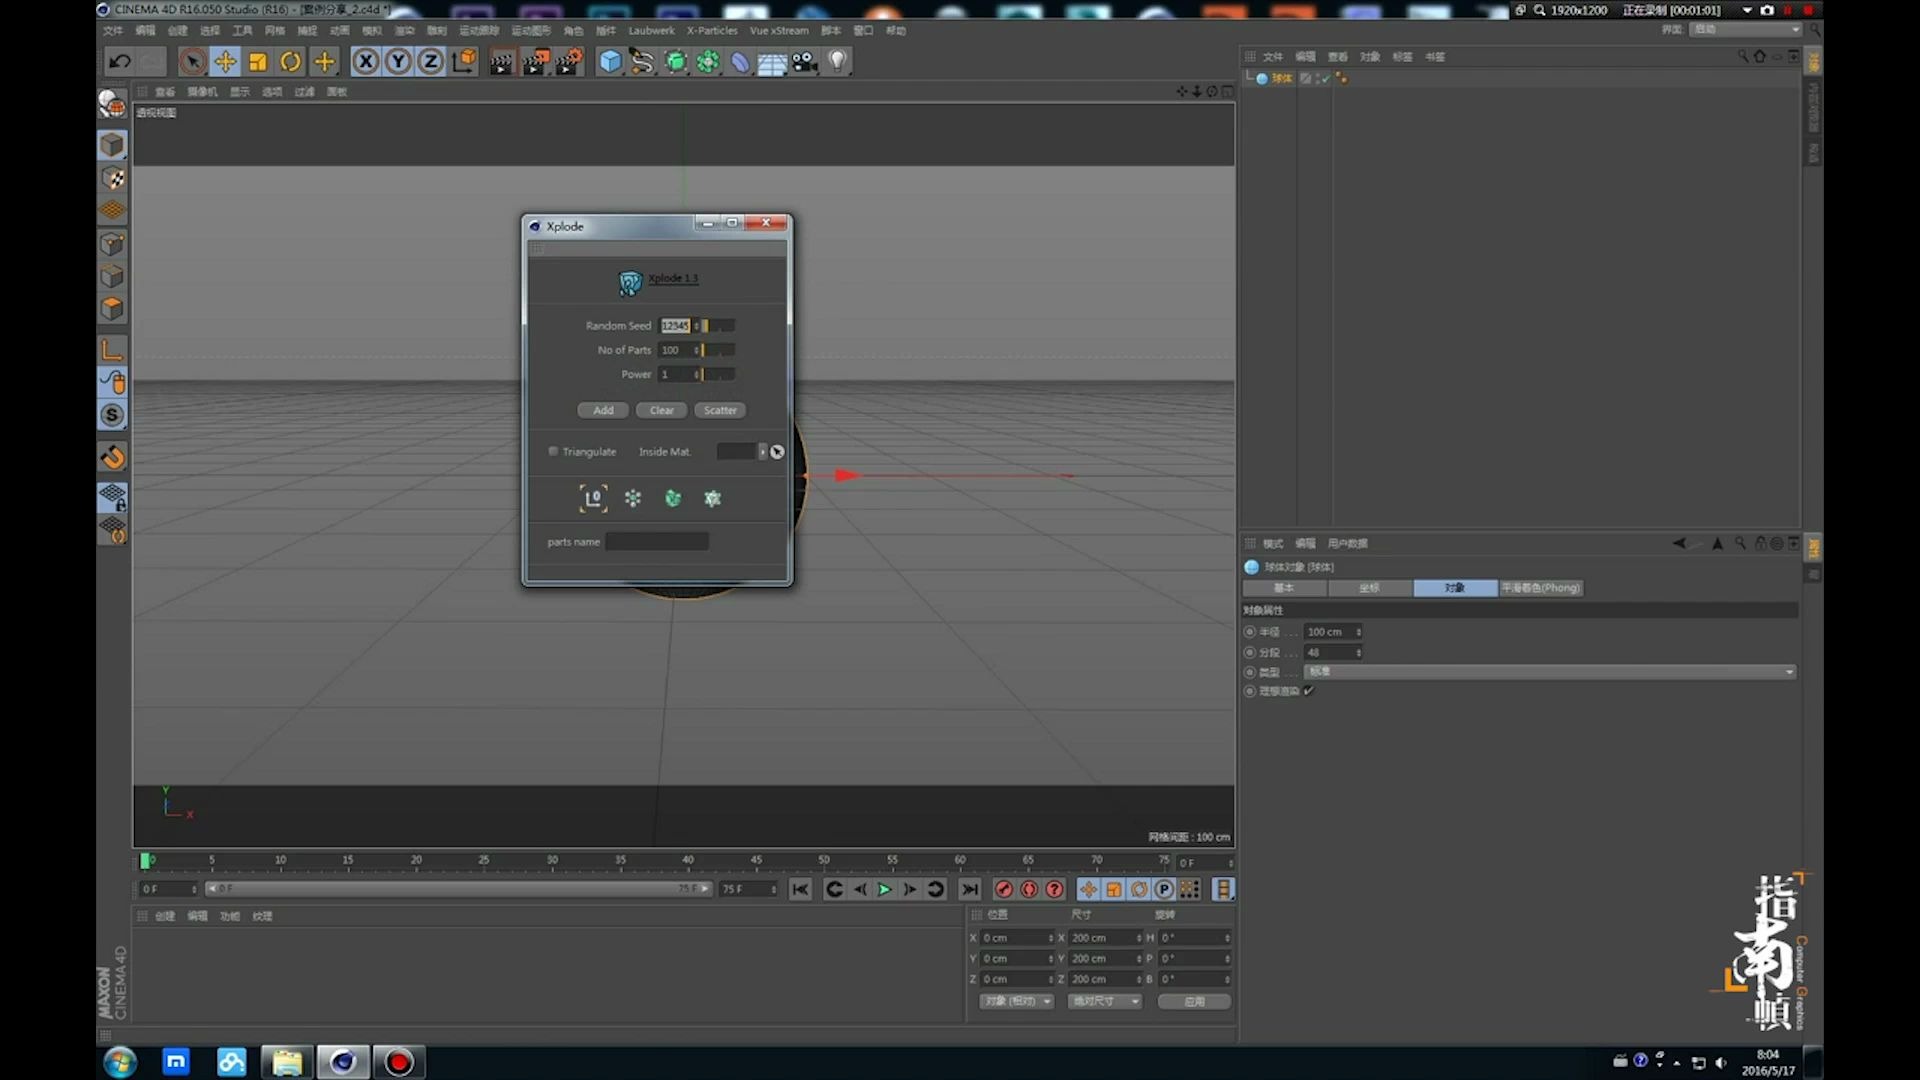This screenshot has height=1080, width=1920.
Task: Select Polygons mode cube icon
Action: coord(112,309)
